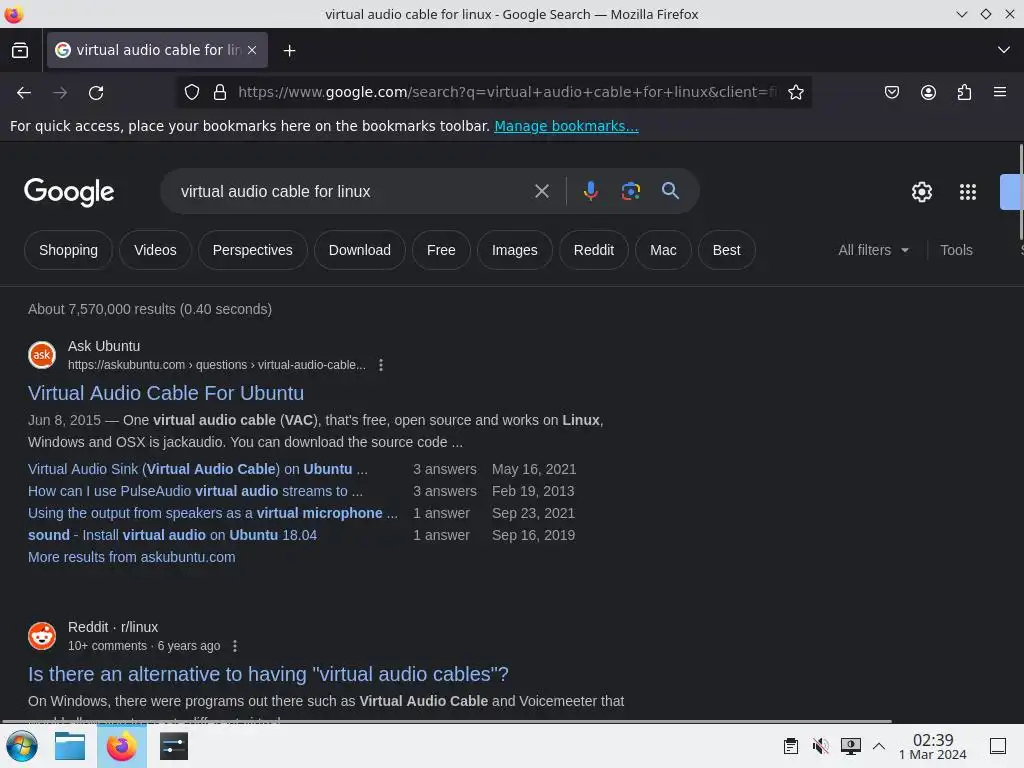Click the Reddit site favicon

[x=42, y=636]
